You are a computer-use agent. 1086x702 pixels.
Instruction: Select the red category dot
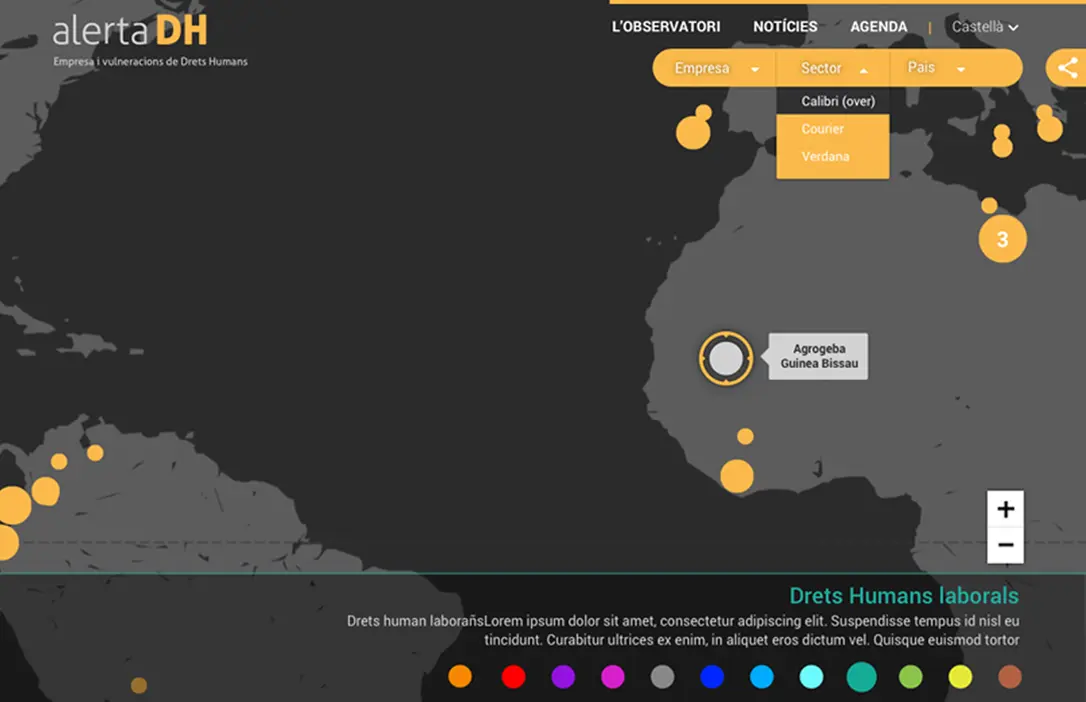coord(513,677)
